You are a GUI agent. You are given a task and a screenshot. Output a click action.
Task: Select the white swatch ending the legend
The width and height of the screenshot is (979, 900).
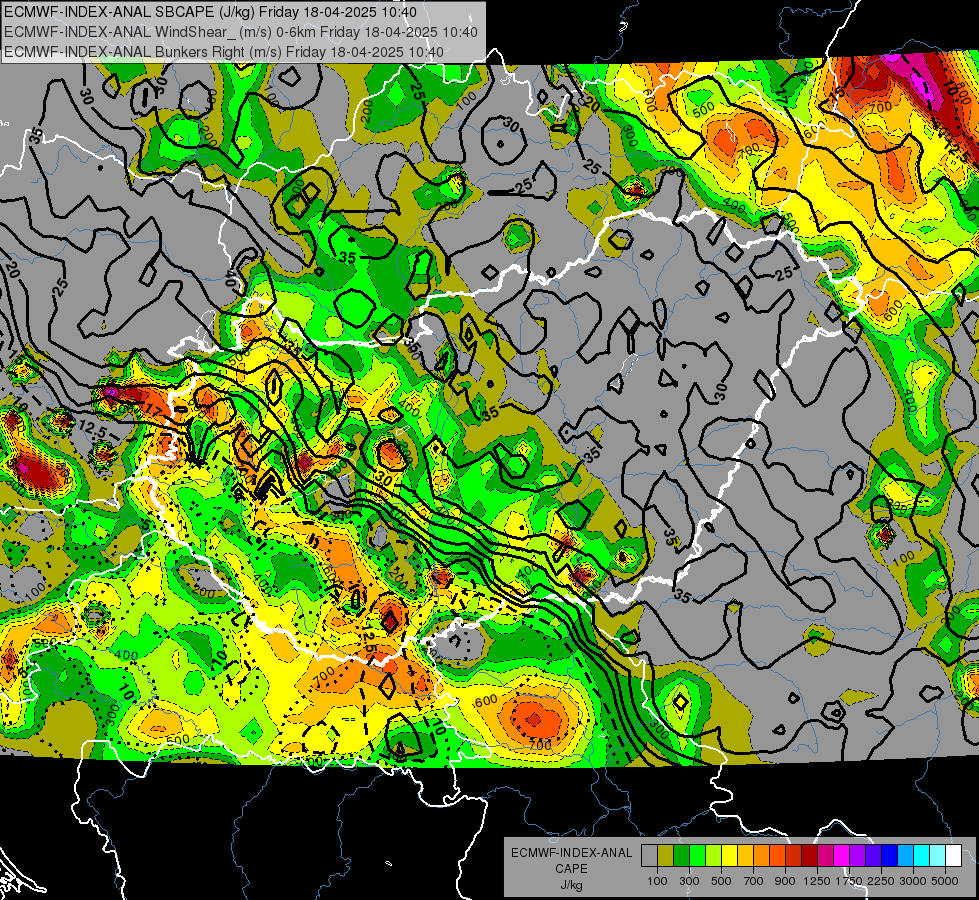954,855
